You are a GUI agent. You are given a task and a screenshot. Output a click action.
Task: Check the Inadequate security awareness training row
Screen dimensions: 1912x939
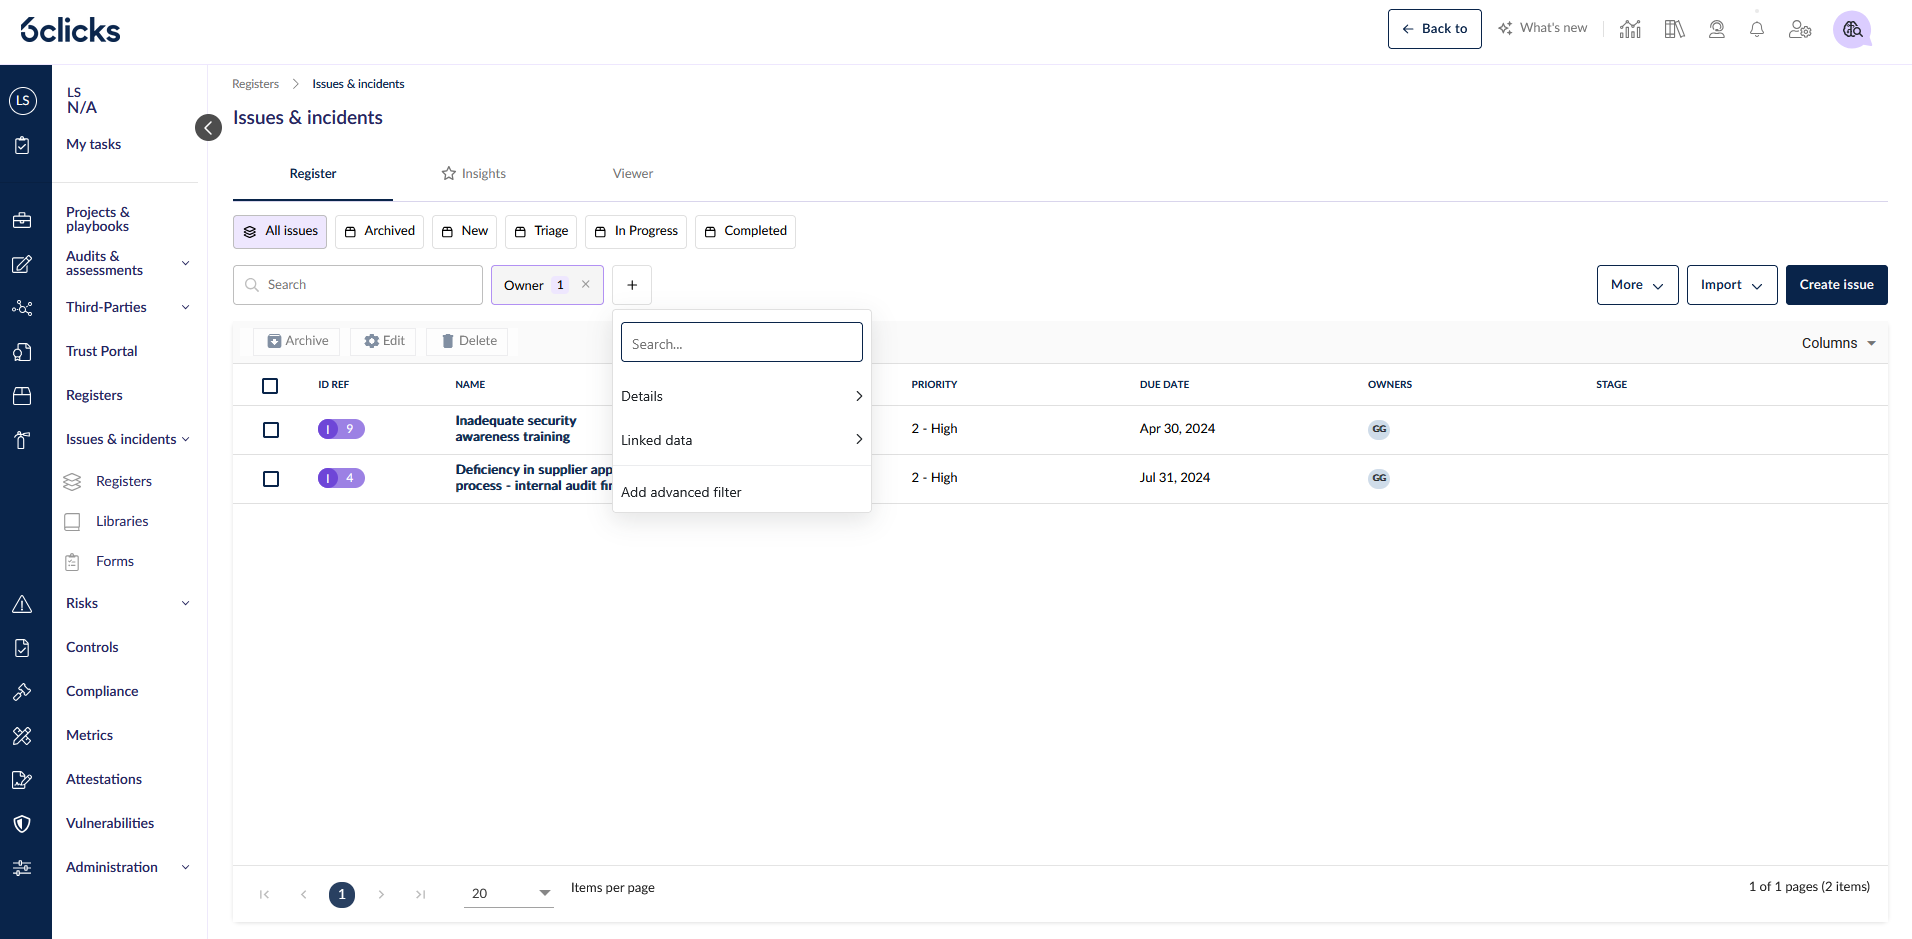click(x=271, y=430)
